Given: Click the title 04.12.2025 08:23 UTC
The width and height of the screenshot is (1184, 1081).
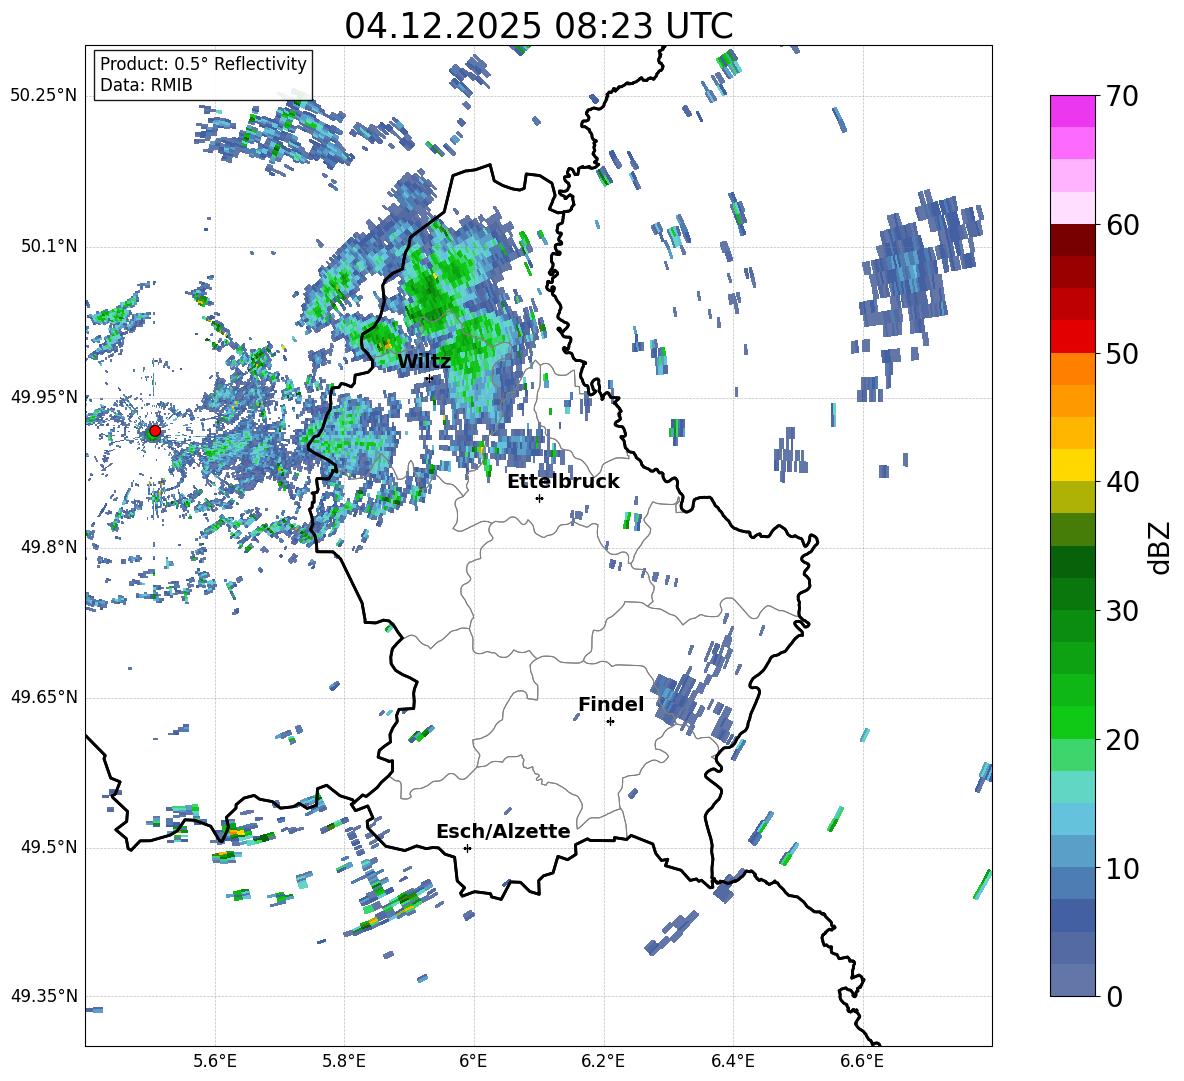Looking at the screenshot, I should point(538,26).
